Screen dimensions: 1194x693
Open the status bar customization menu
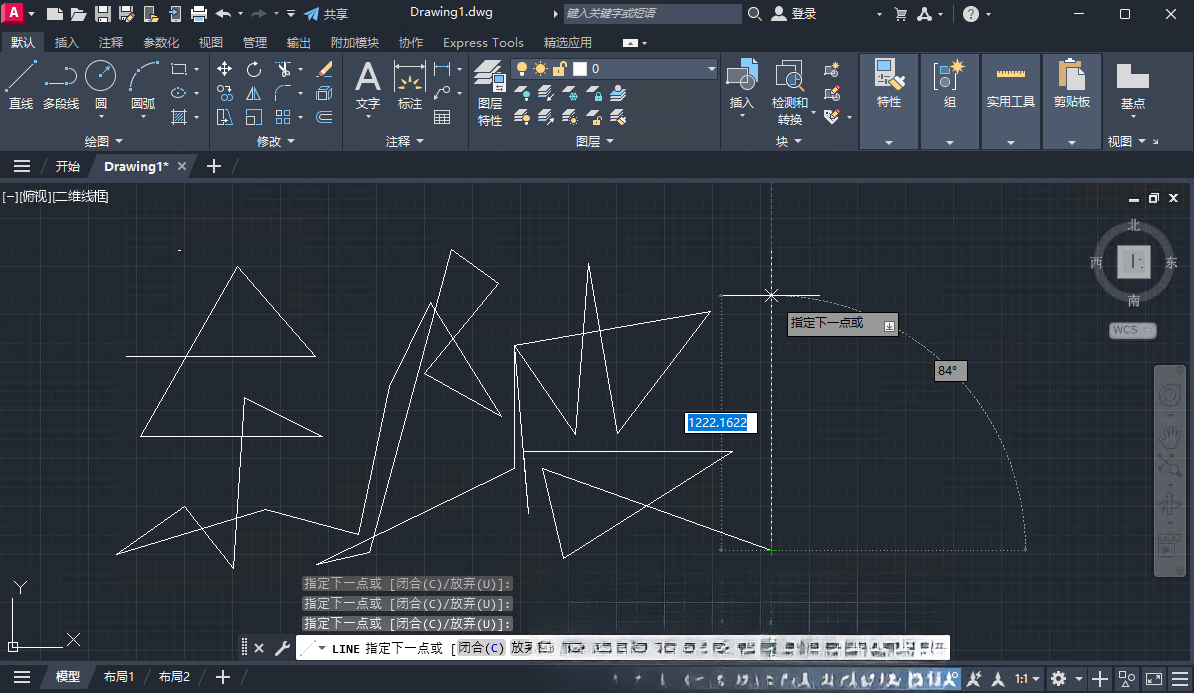point(1180,679)
